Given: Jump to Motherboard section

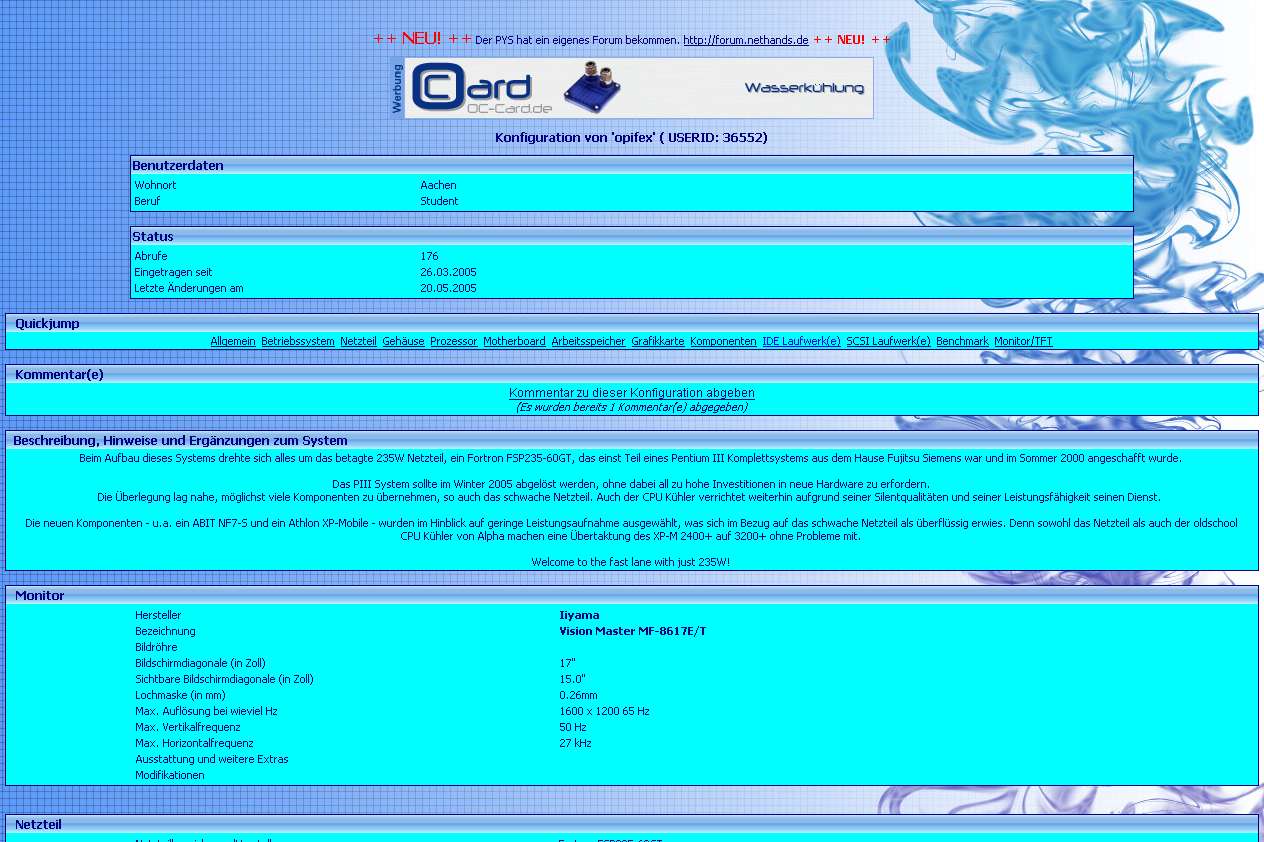Looking at the screenshot, I should pos(514,341).
